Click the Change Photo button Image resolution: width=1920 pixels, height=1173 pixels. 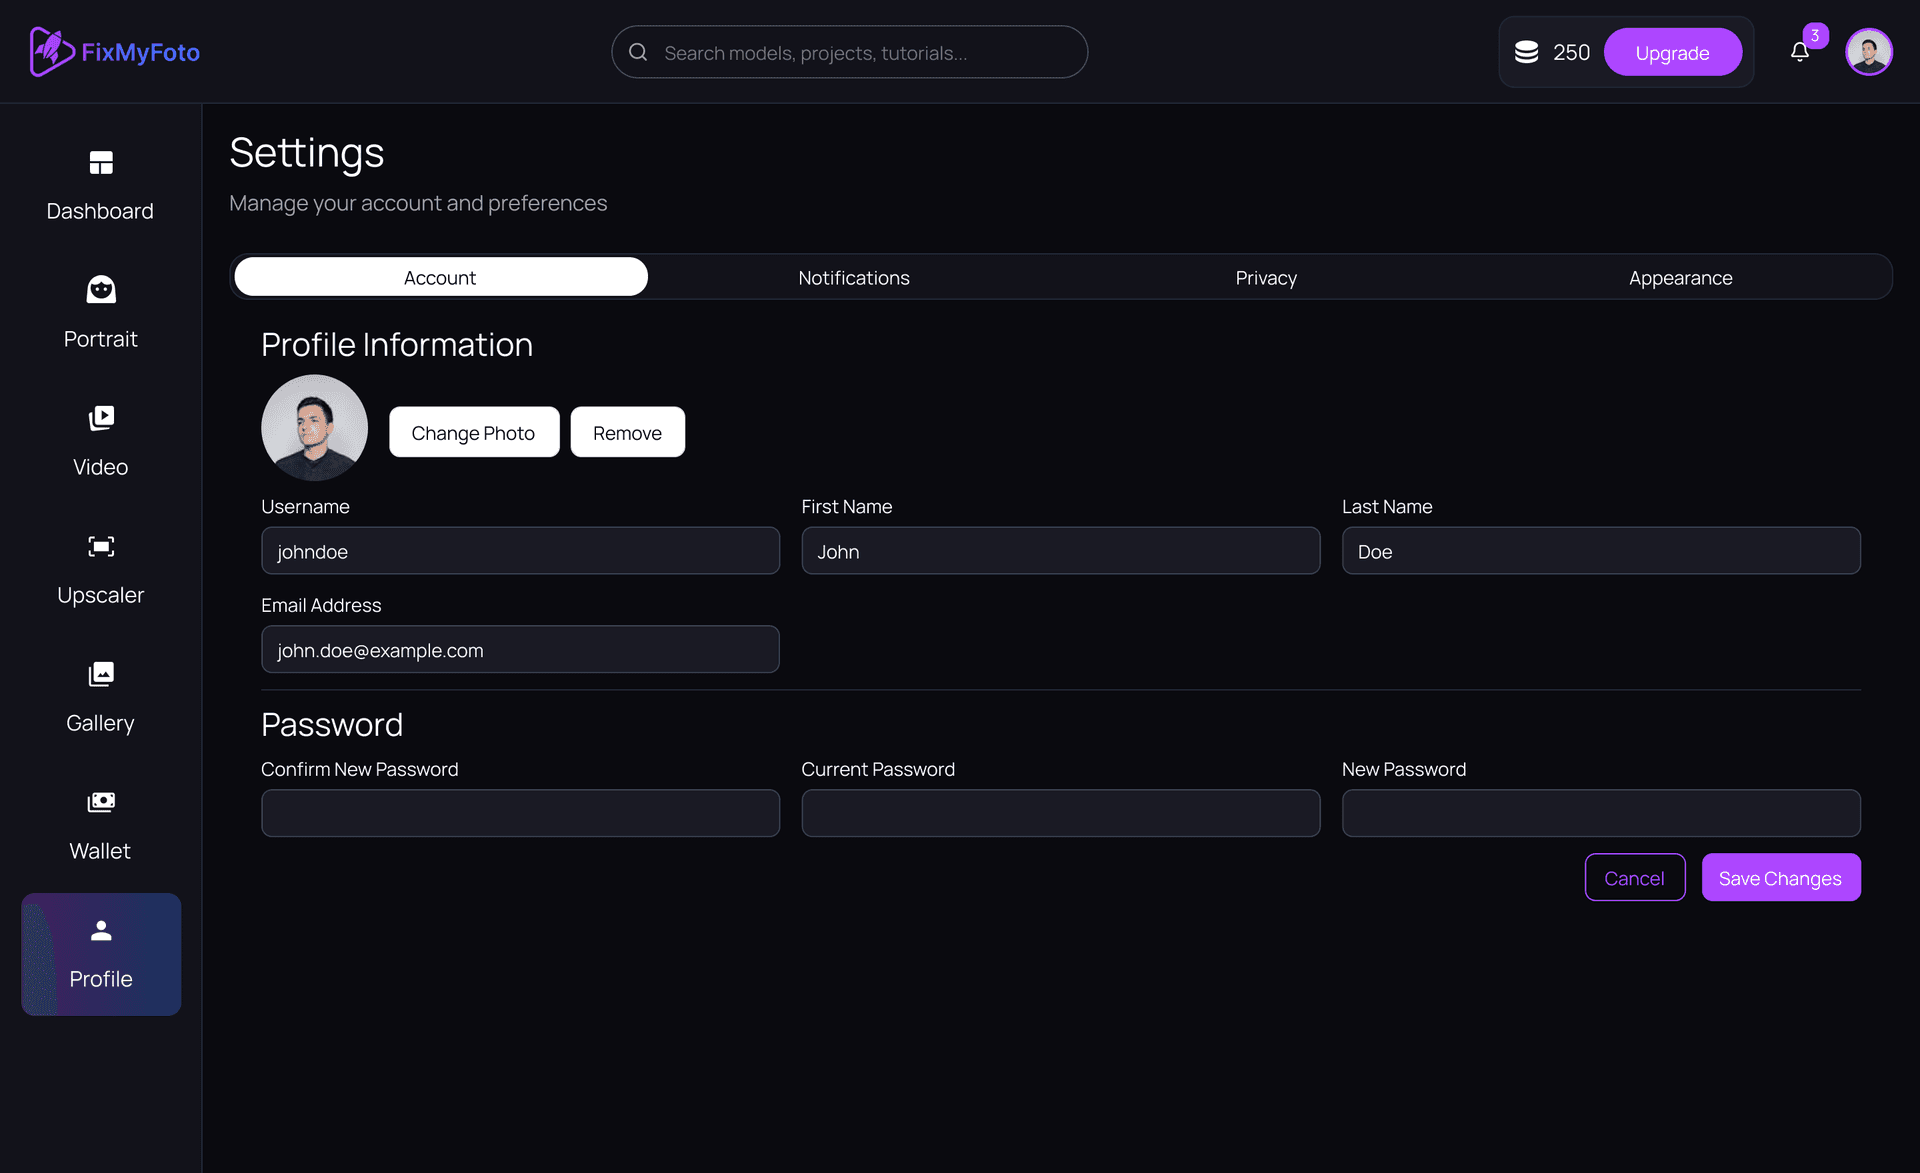click(x=473, y=432)
